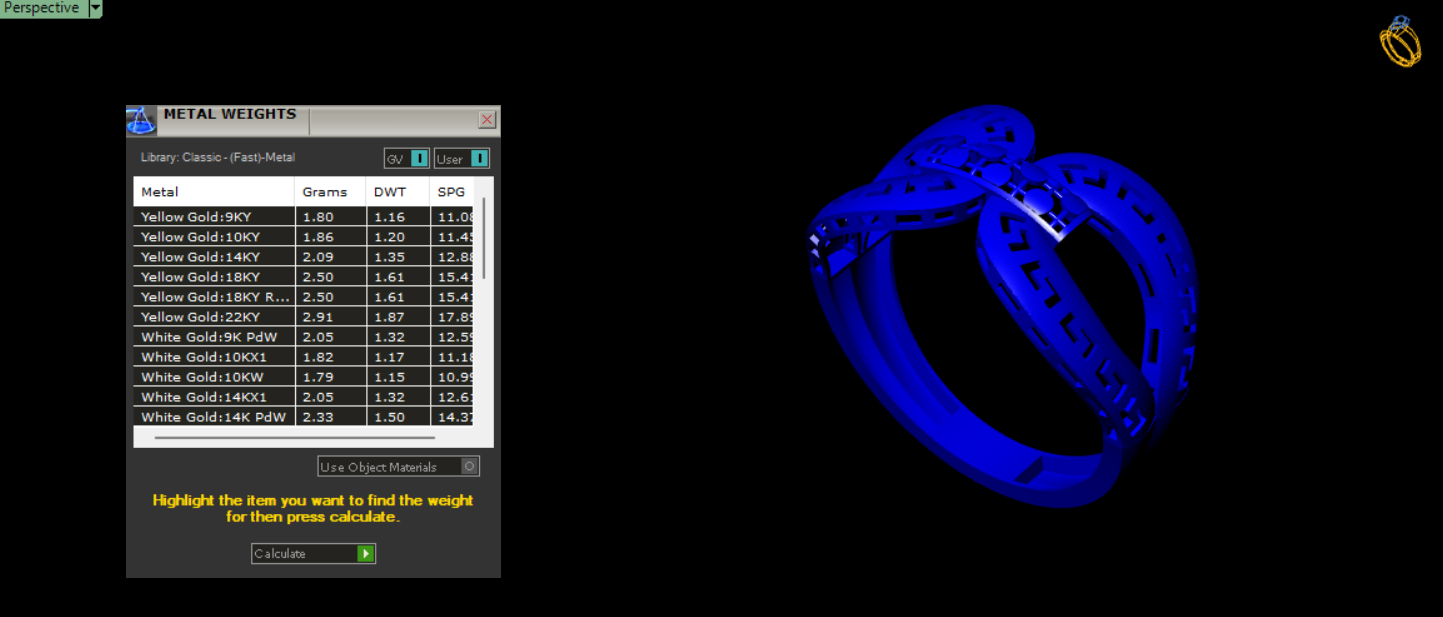Close the Metal Weights panel

[487, 120]
